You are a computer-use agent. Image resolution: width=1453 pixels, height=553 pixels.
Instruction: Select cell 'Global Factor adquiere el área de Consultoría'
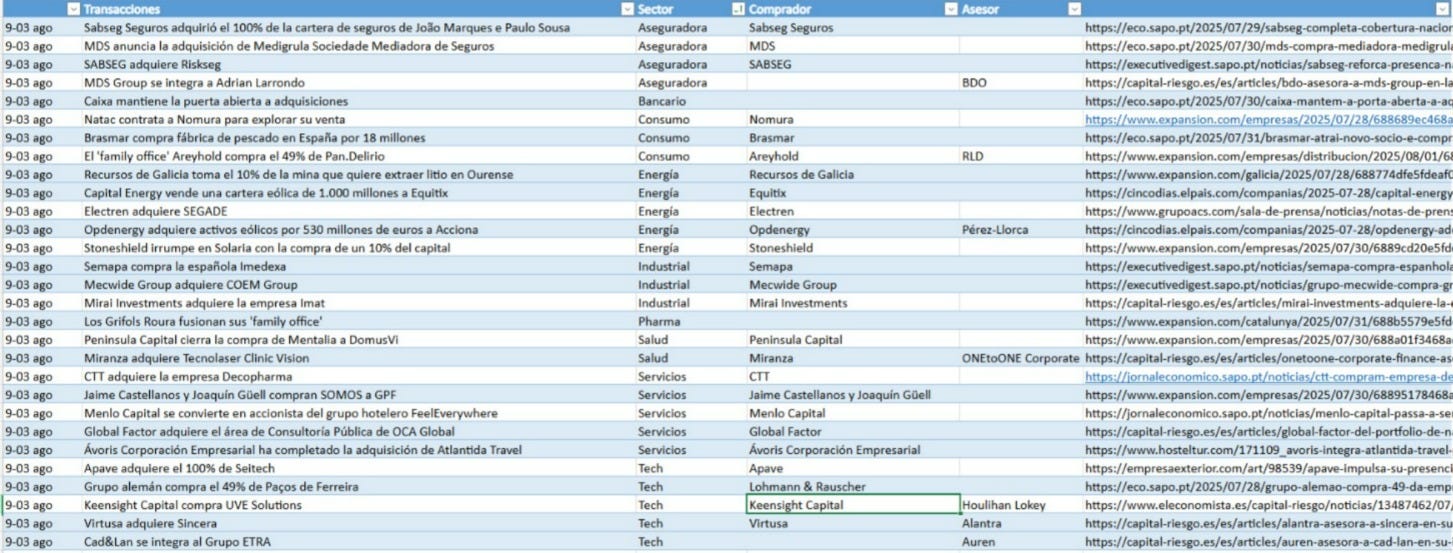click(358, 432)
